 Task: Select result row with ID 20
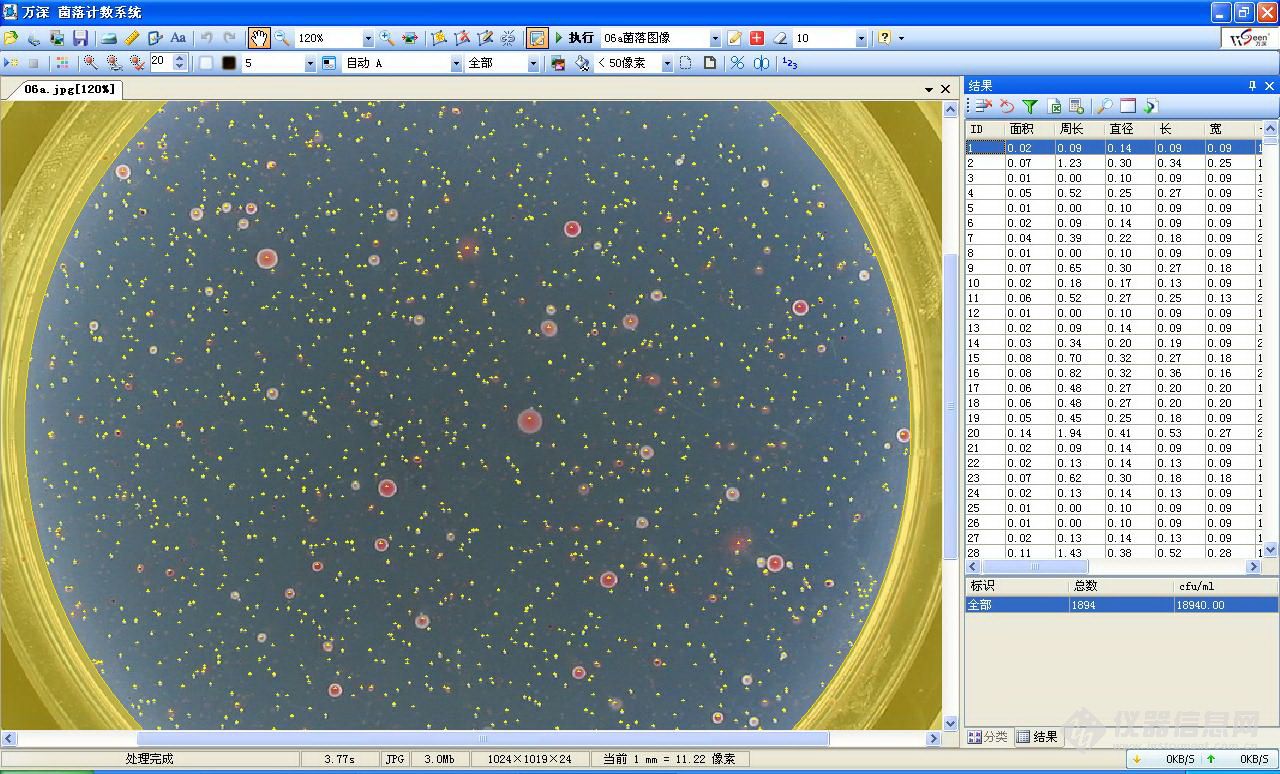[1114, 433]
